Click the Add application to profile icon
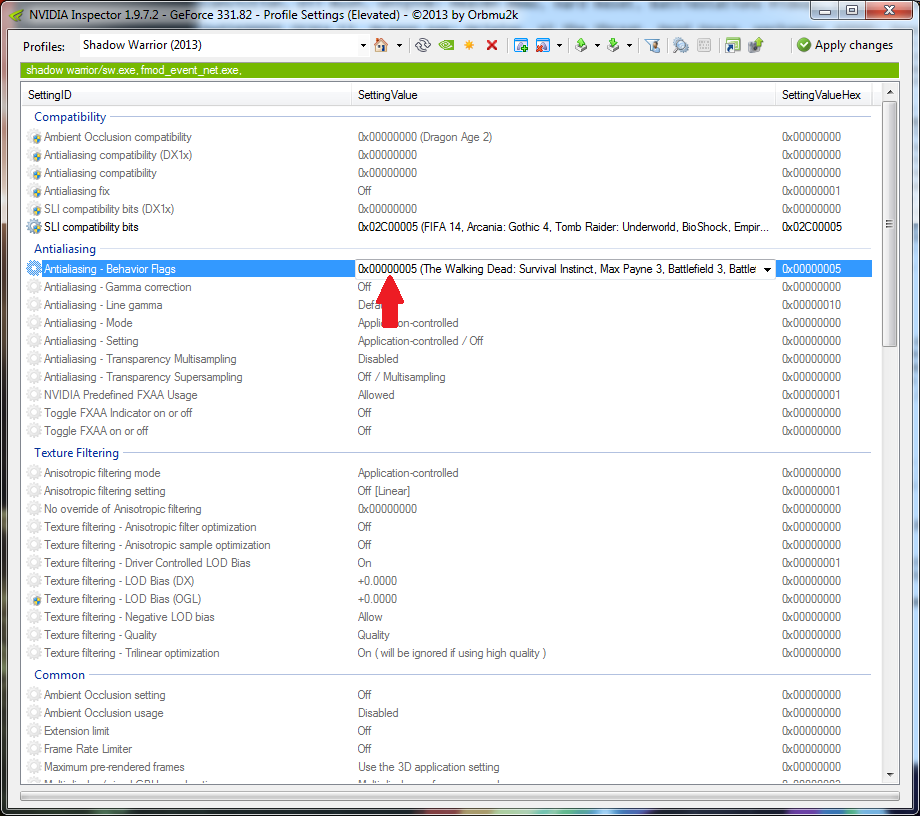This screenshot has height=816, width=920. (x=520, y=45)
